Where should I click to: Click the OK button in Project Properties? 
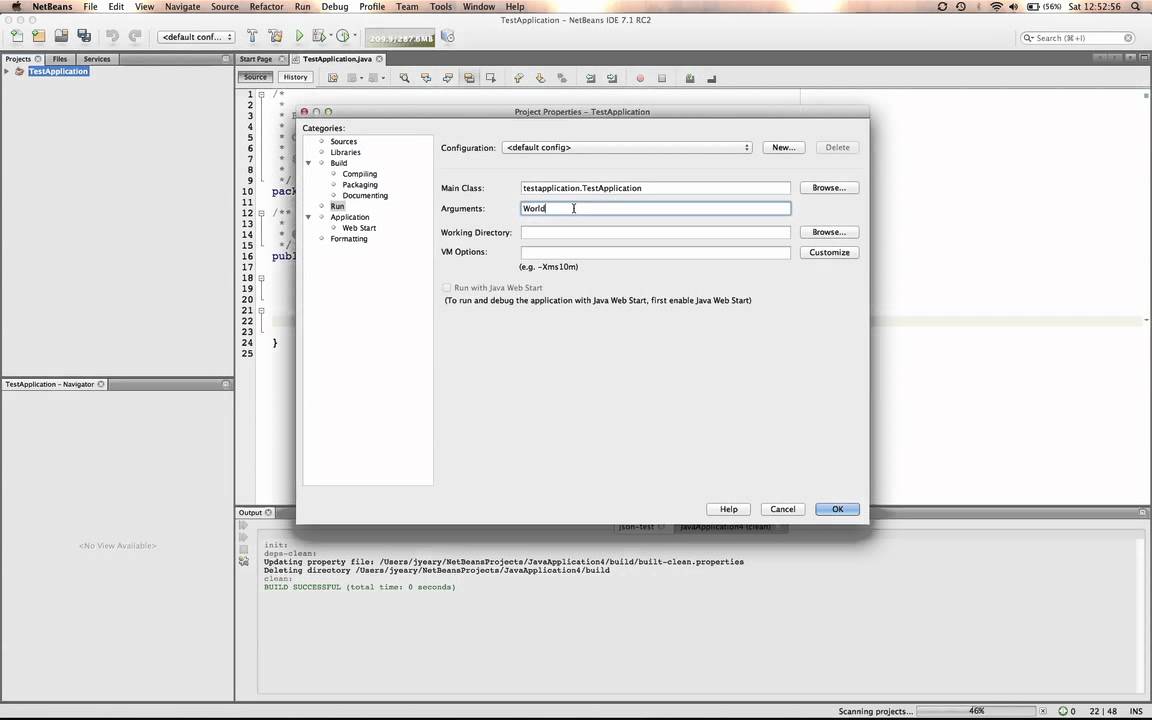click(x=838, y=509)
